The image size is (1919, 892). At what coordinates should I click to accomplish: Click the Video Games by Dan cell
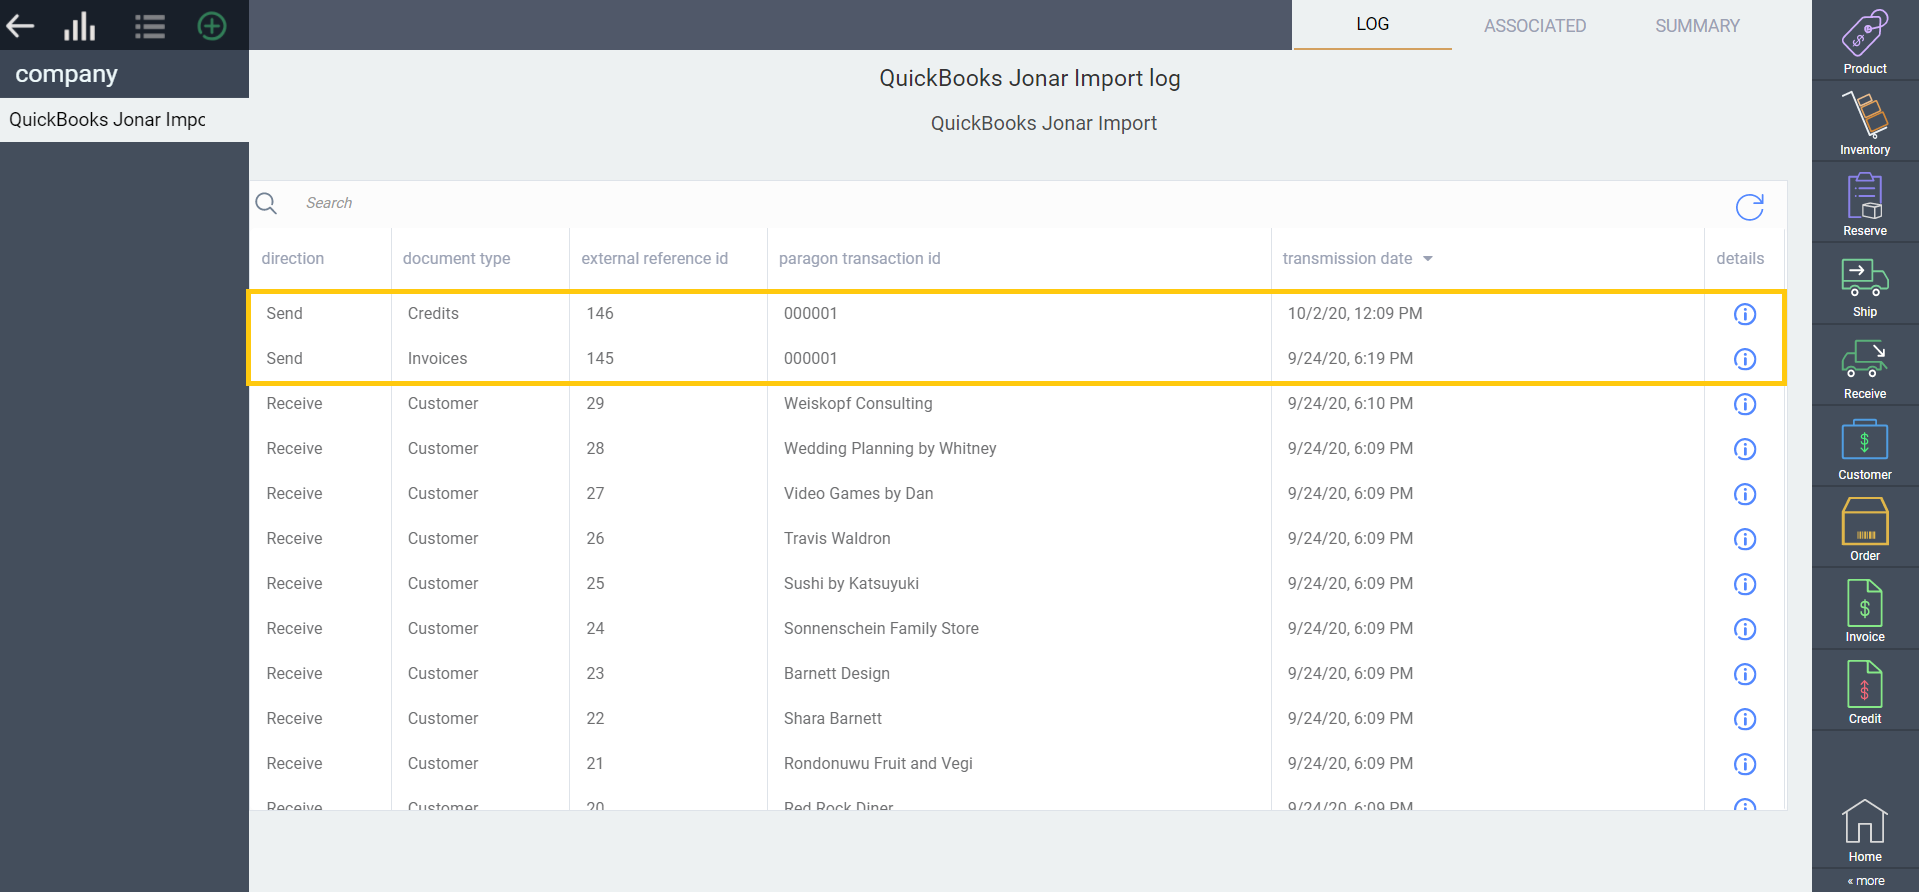[x=858, y=493]
